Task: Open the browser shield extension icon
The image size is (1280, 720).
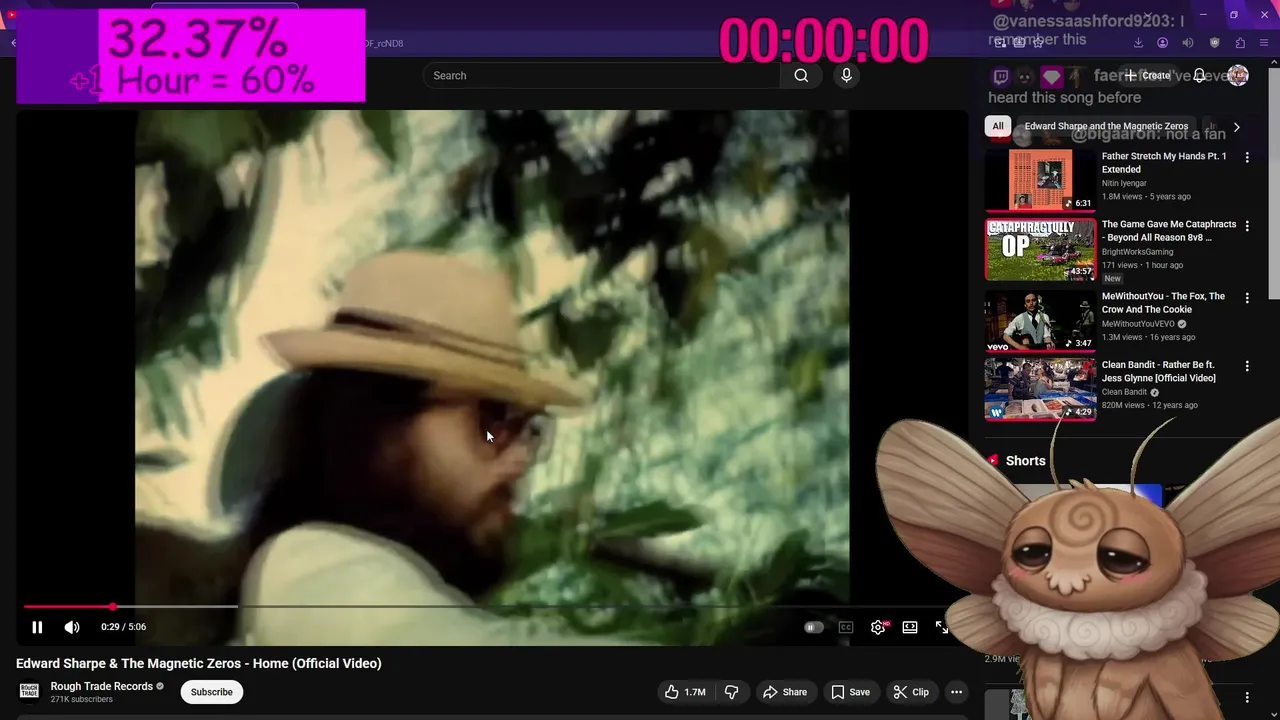Action: tap(1214, 43)
